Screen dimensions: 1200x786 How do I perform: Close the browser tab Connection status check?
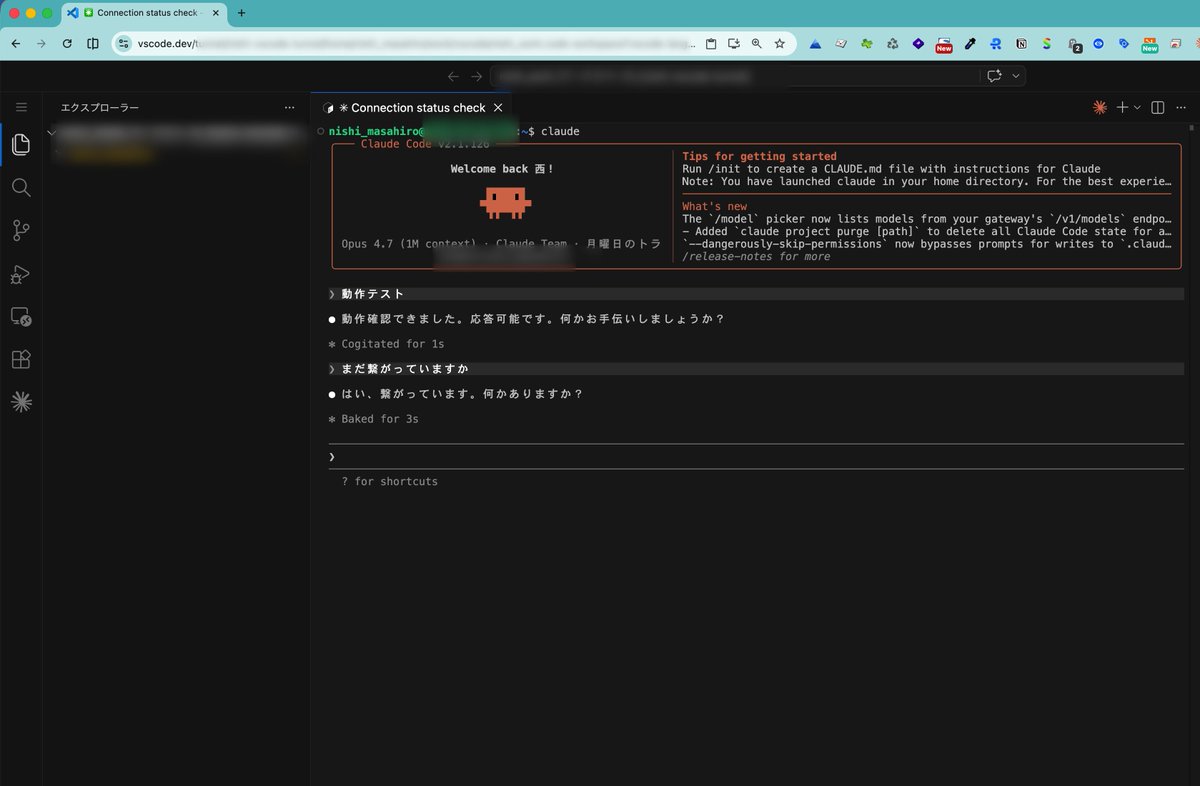(215, 13)
